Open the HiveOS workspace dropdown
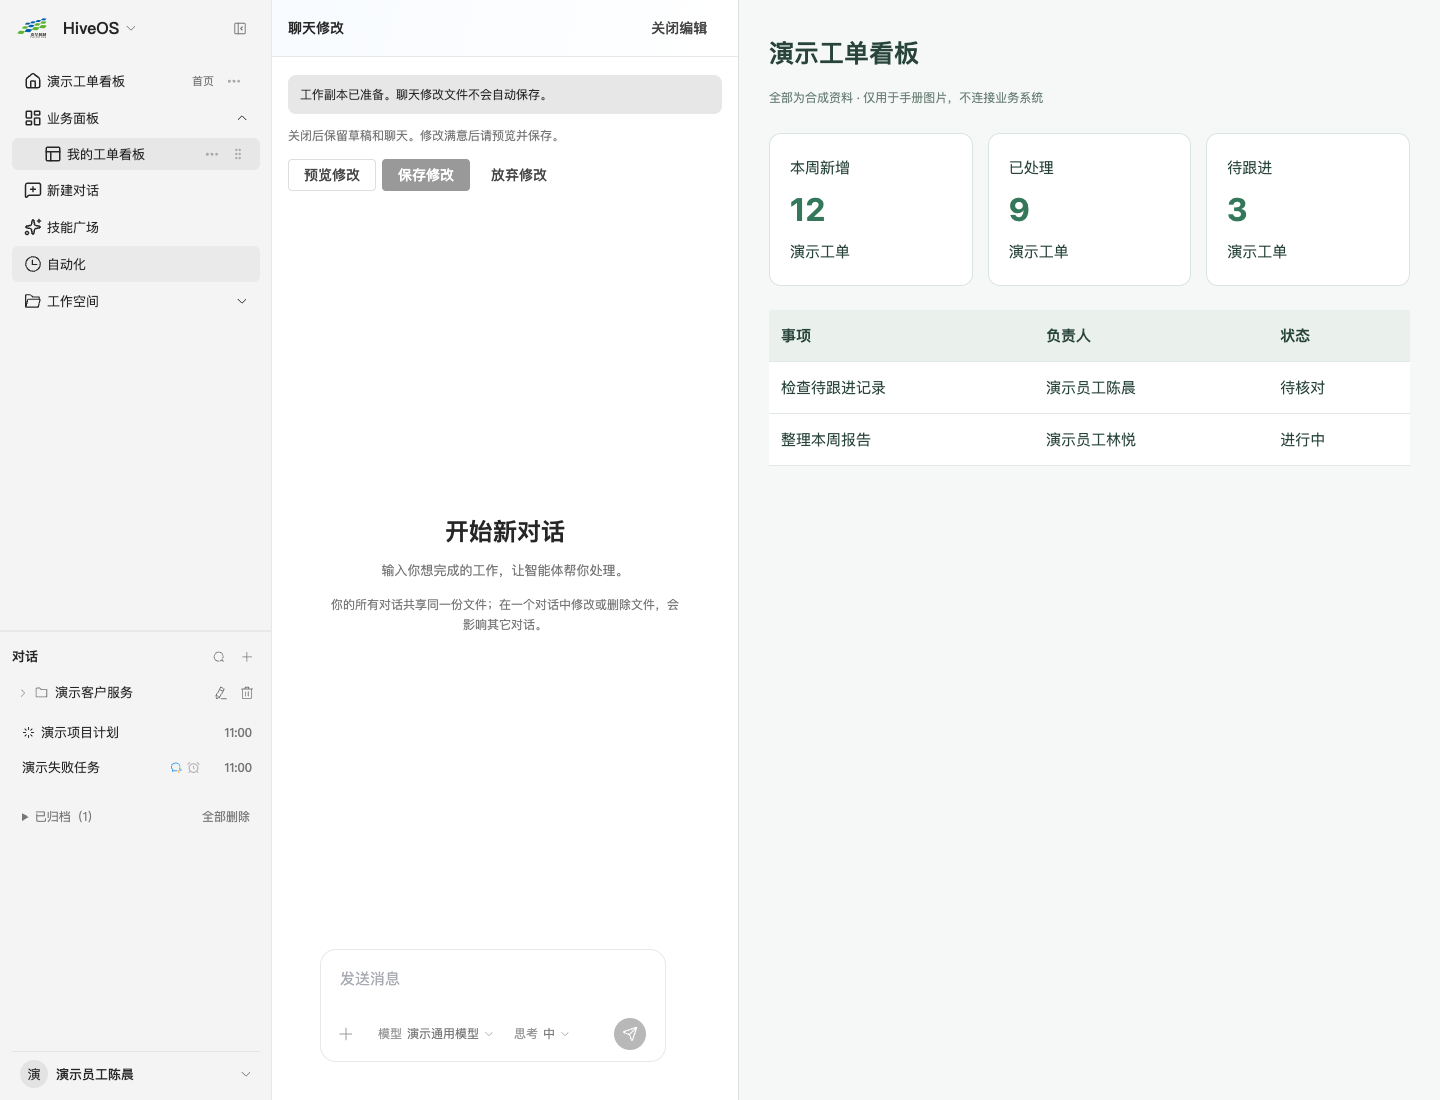Viewport: 1440px width, 1100px height. coord(99,28)
